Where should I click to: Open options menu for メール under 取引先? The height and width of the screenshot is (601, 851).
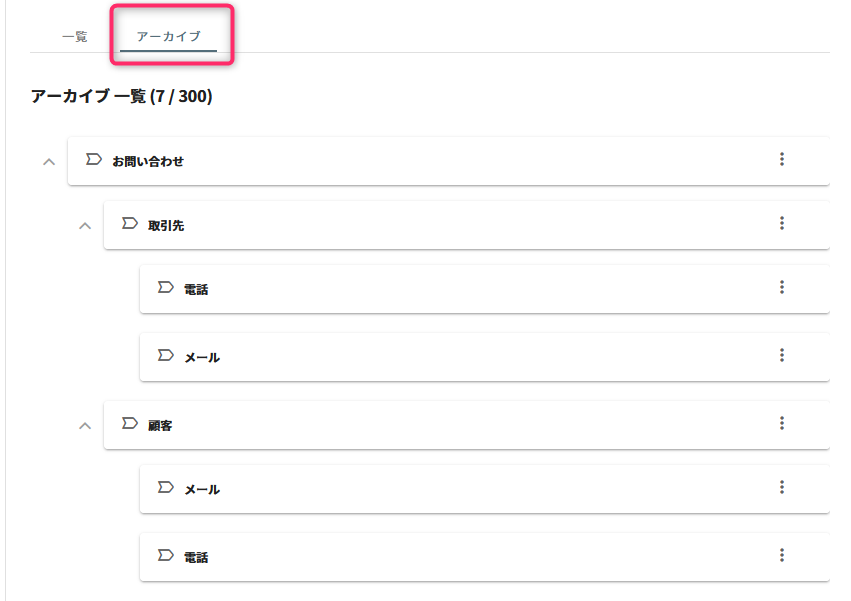coord(782,355)
